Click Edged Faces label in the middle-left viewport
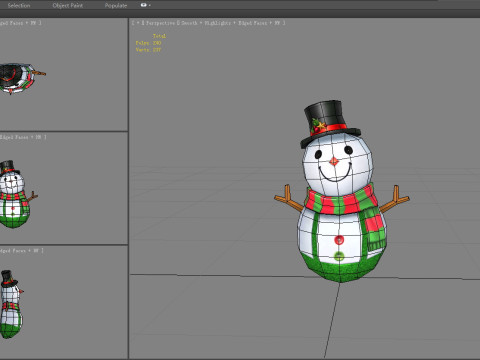 (x=14, y=137)
